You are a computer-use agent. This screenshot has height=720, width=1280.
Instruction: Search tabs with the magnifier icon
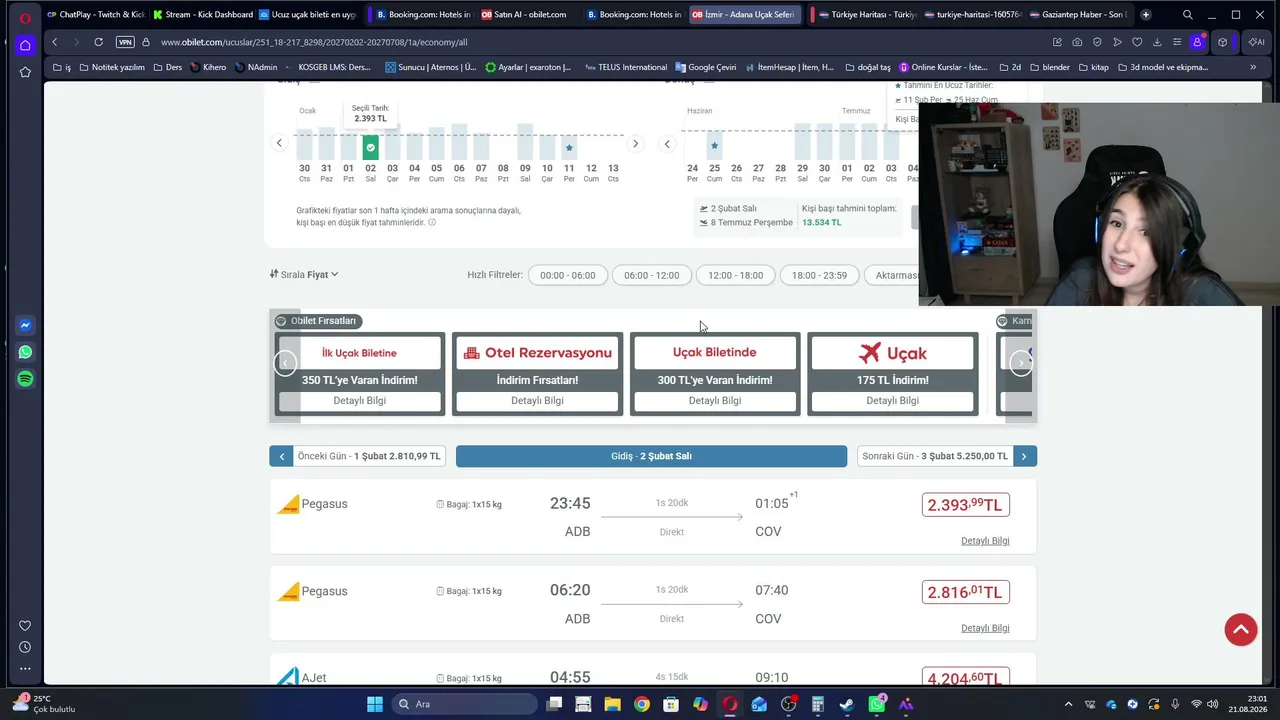(1188, 15)
